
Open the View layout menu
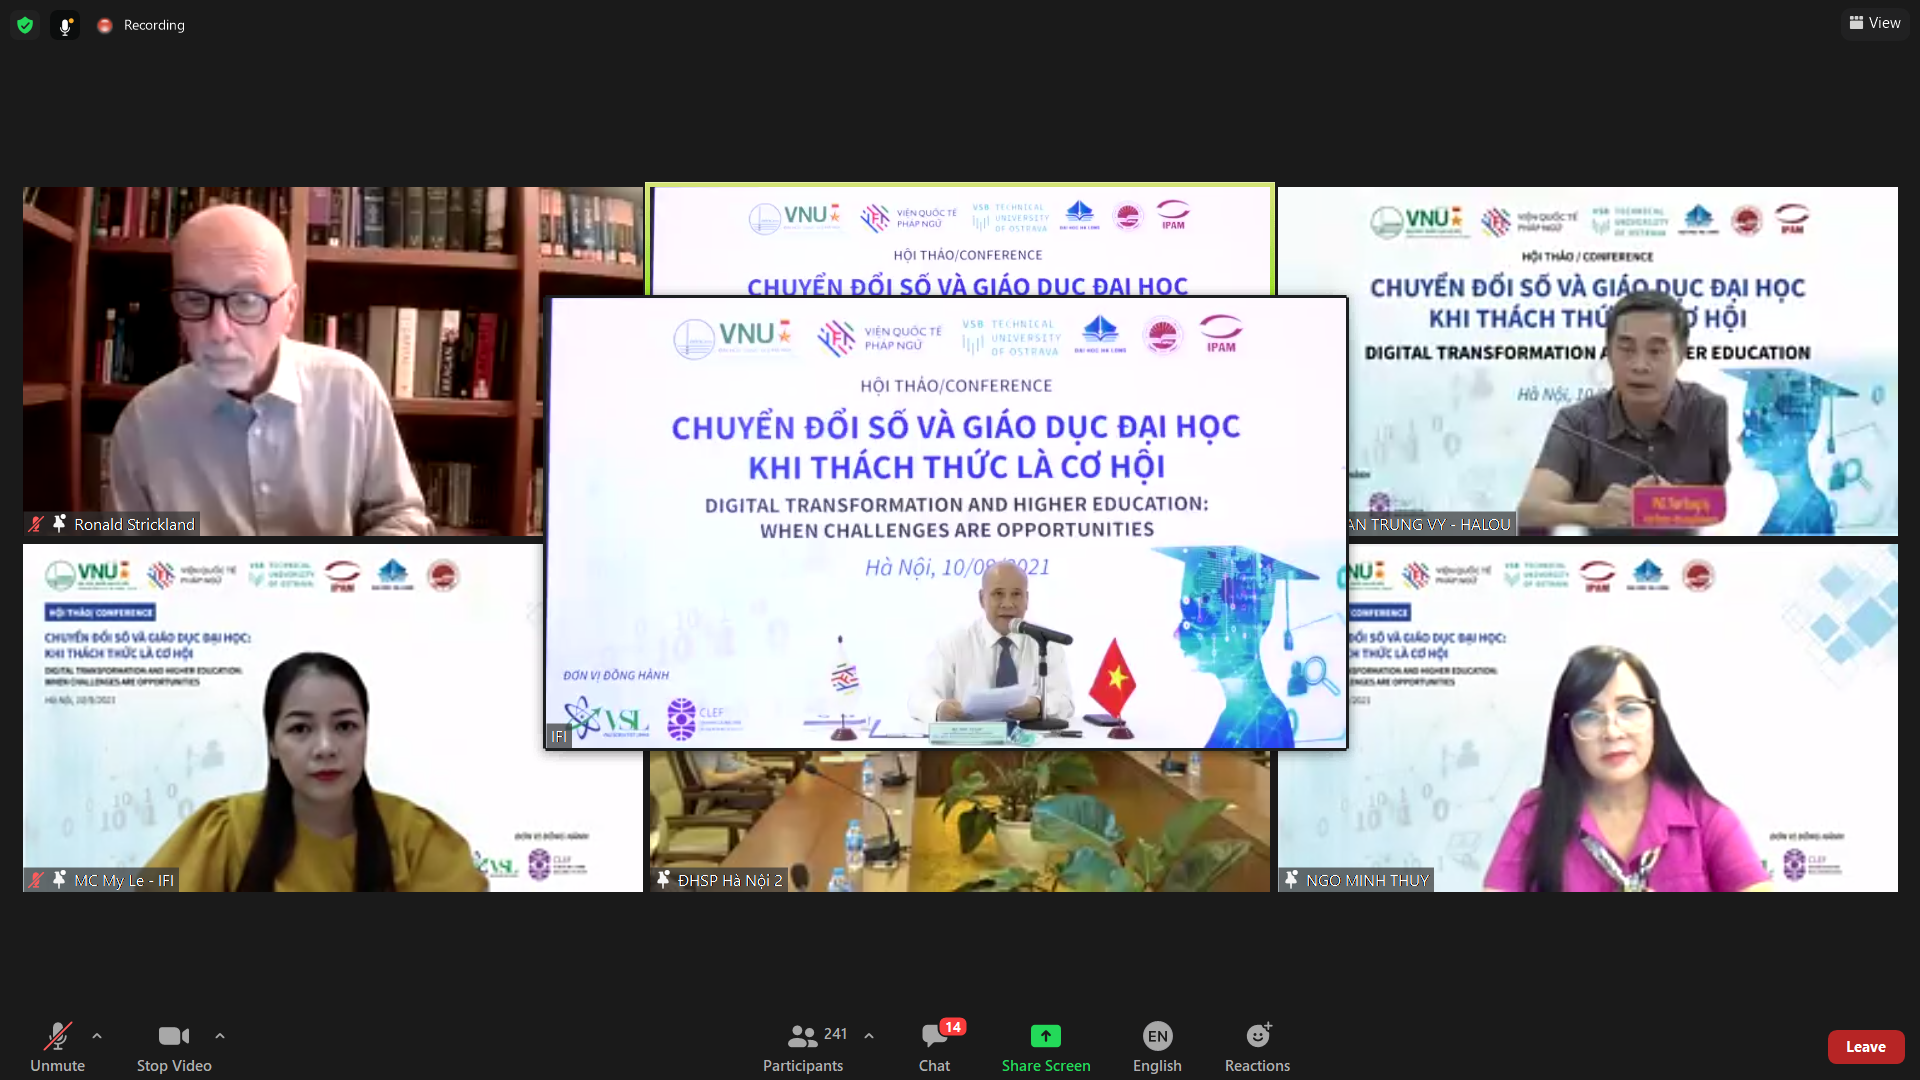(x=1875, y=23)
